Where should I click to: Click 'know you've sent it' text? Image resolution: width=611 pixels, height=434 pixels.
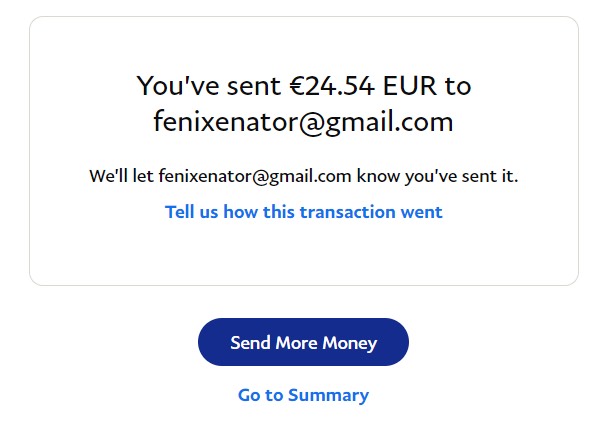[x=437, y=177]
